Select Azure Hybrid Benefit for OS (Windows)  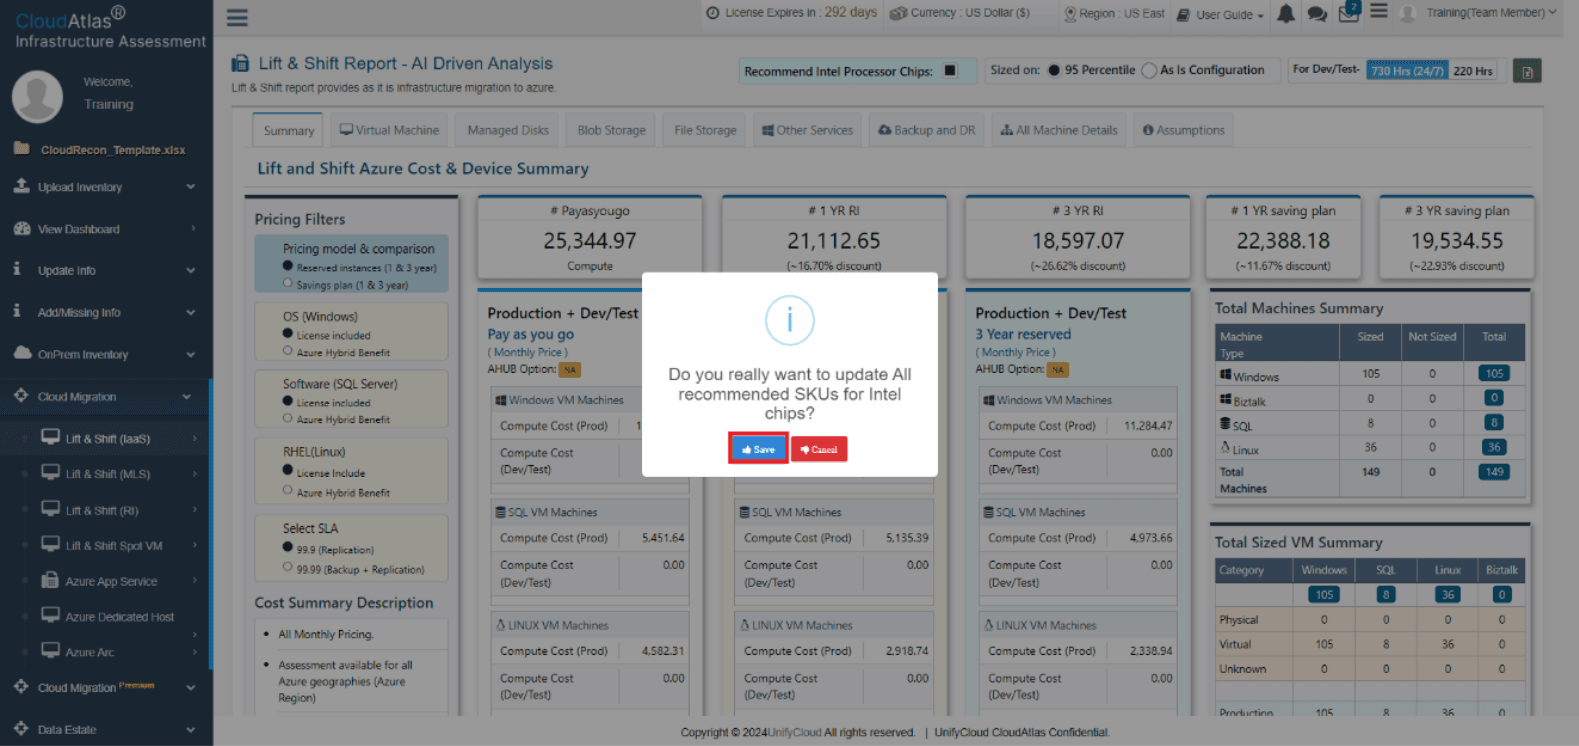click(288, 351)
